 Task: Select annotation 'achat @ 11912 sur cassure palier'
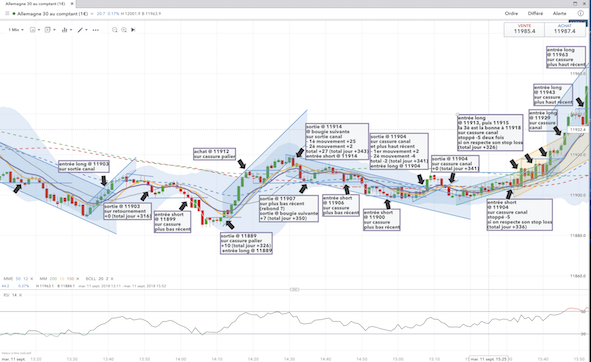[214, 154]
